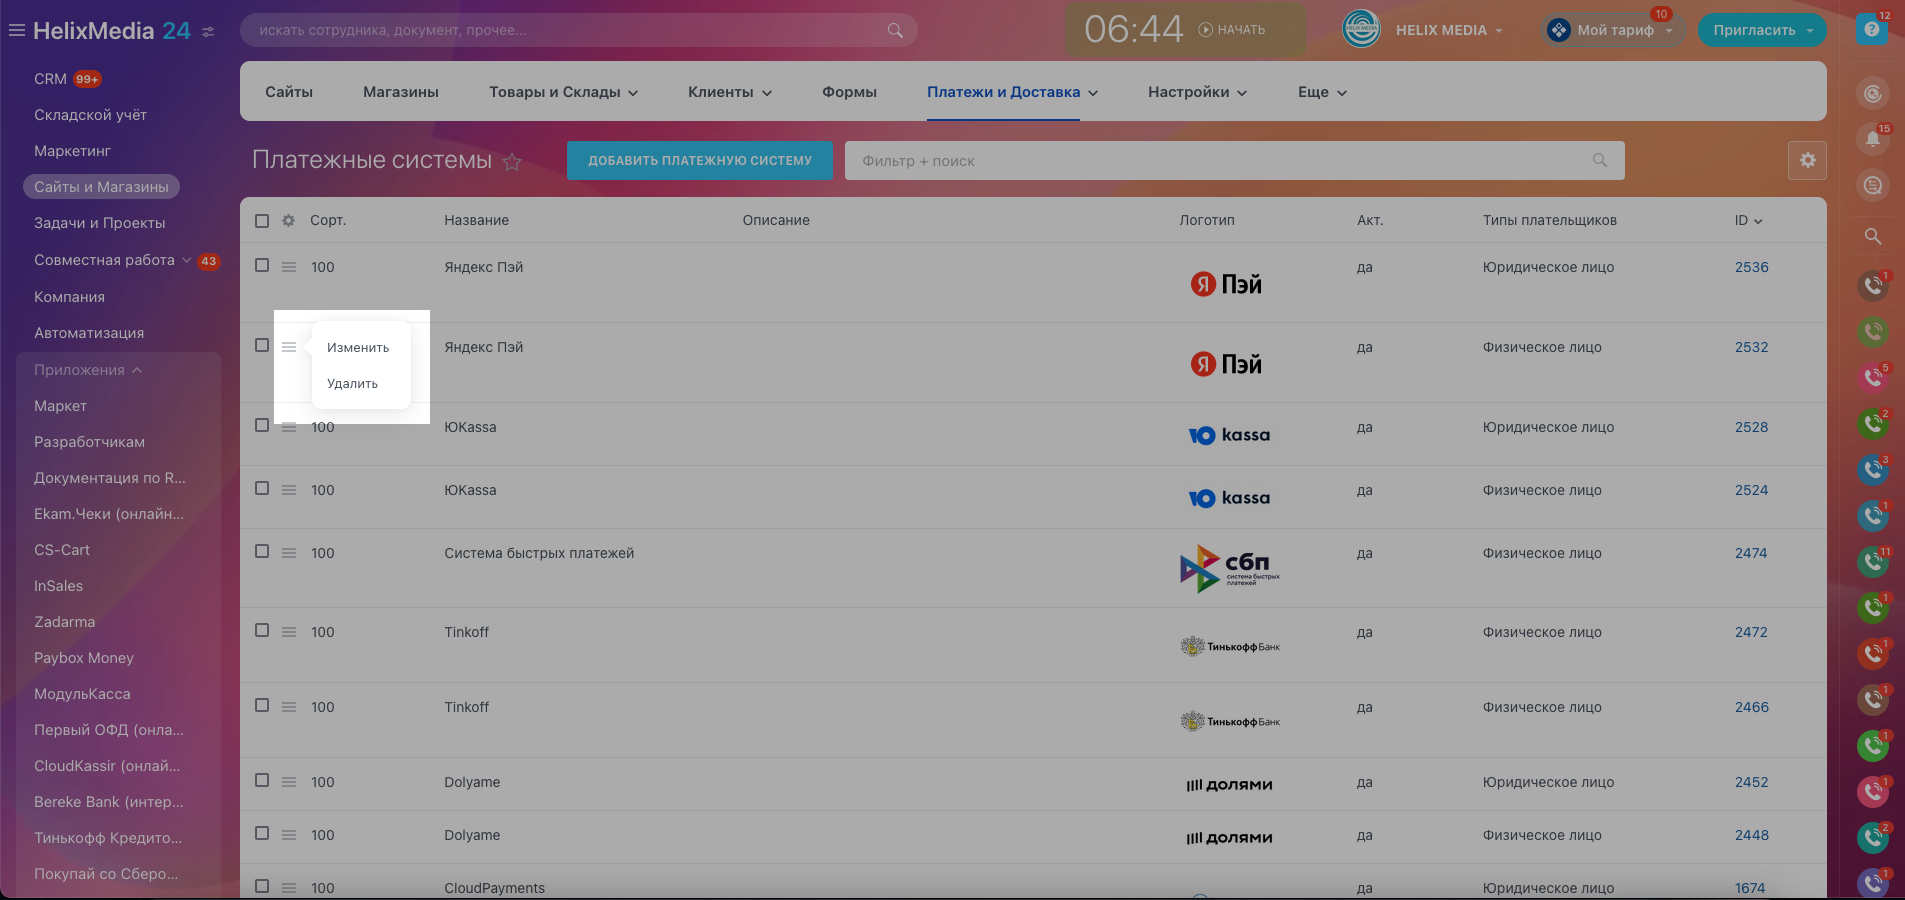Screen dimensions: 1905x900
Task: Click the search icon in right sidebar
Action: pyautogui.click(x=1873, y=237)
